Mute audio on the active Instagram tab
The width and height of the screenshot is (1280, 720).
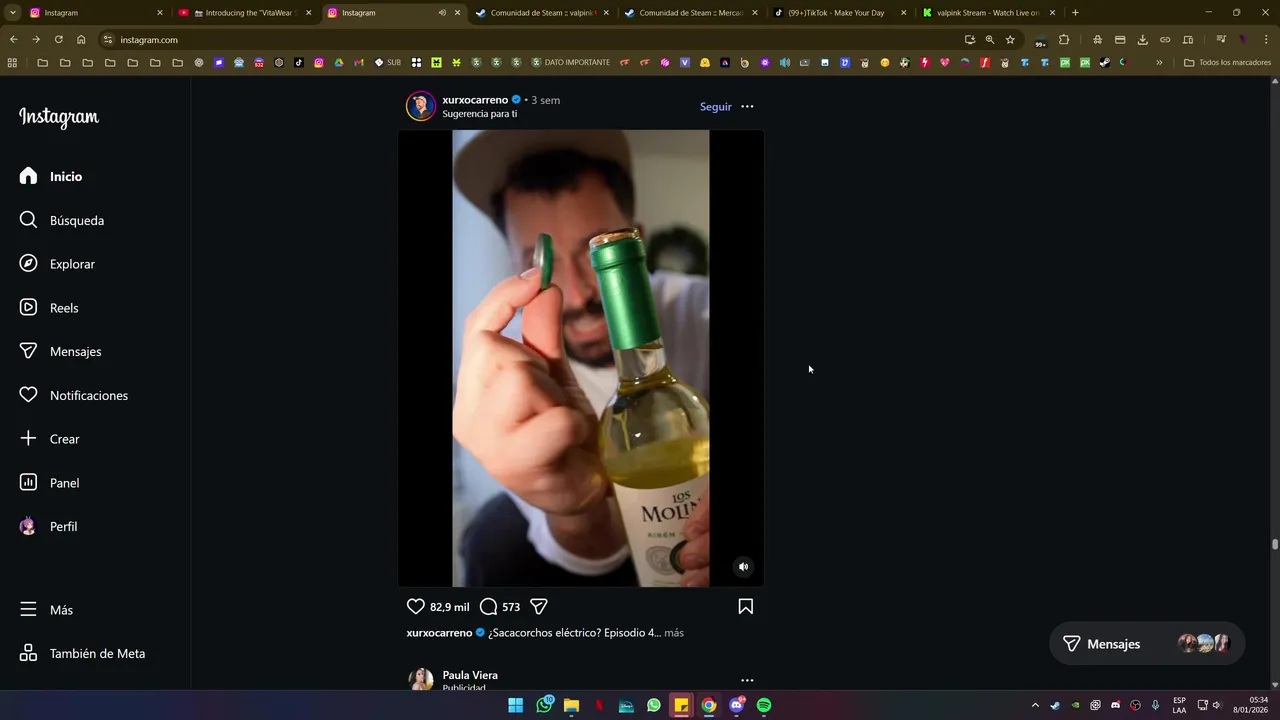(442, 13)
